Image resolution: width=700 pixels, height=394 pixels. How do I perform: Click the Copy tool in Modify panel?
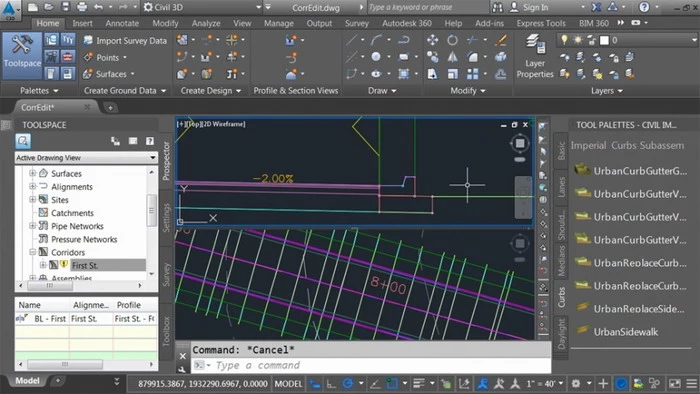[x=432, y=57]
